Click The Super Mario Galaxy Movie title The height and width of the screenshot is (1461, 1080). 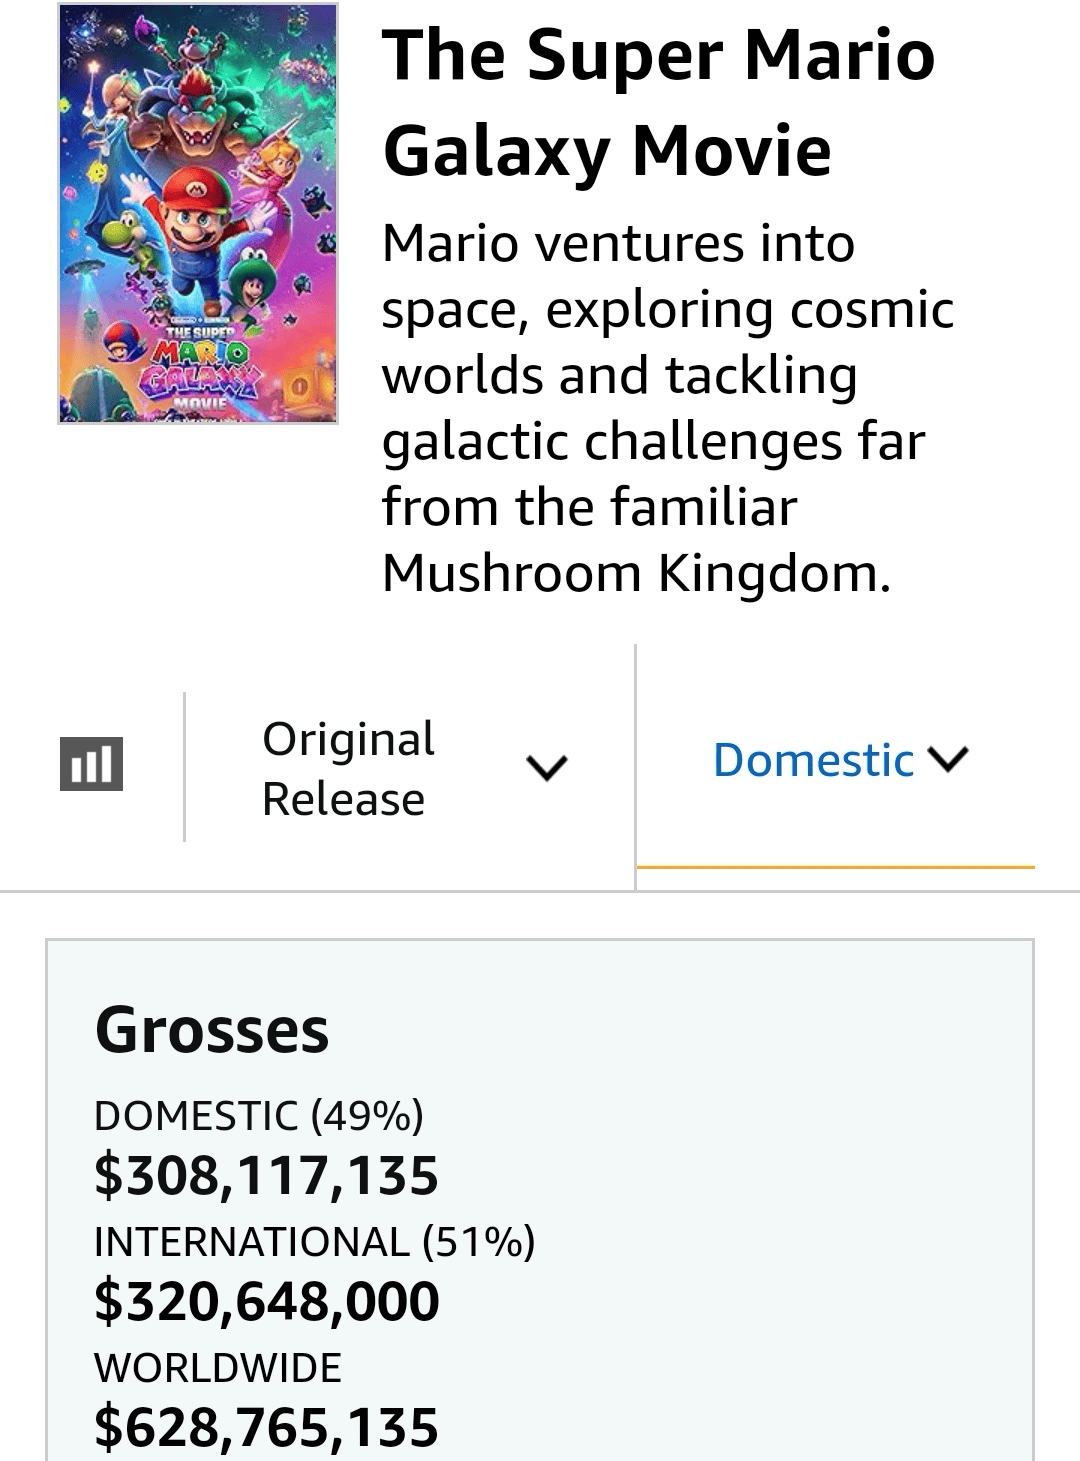pyautogui.click(x=658, y=102)
